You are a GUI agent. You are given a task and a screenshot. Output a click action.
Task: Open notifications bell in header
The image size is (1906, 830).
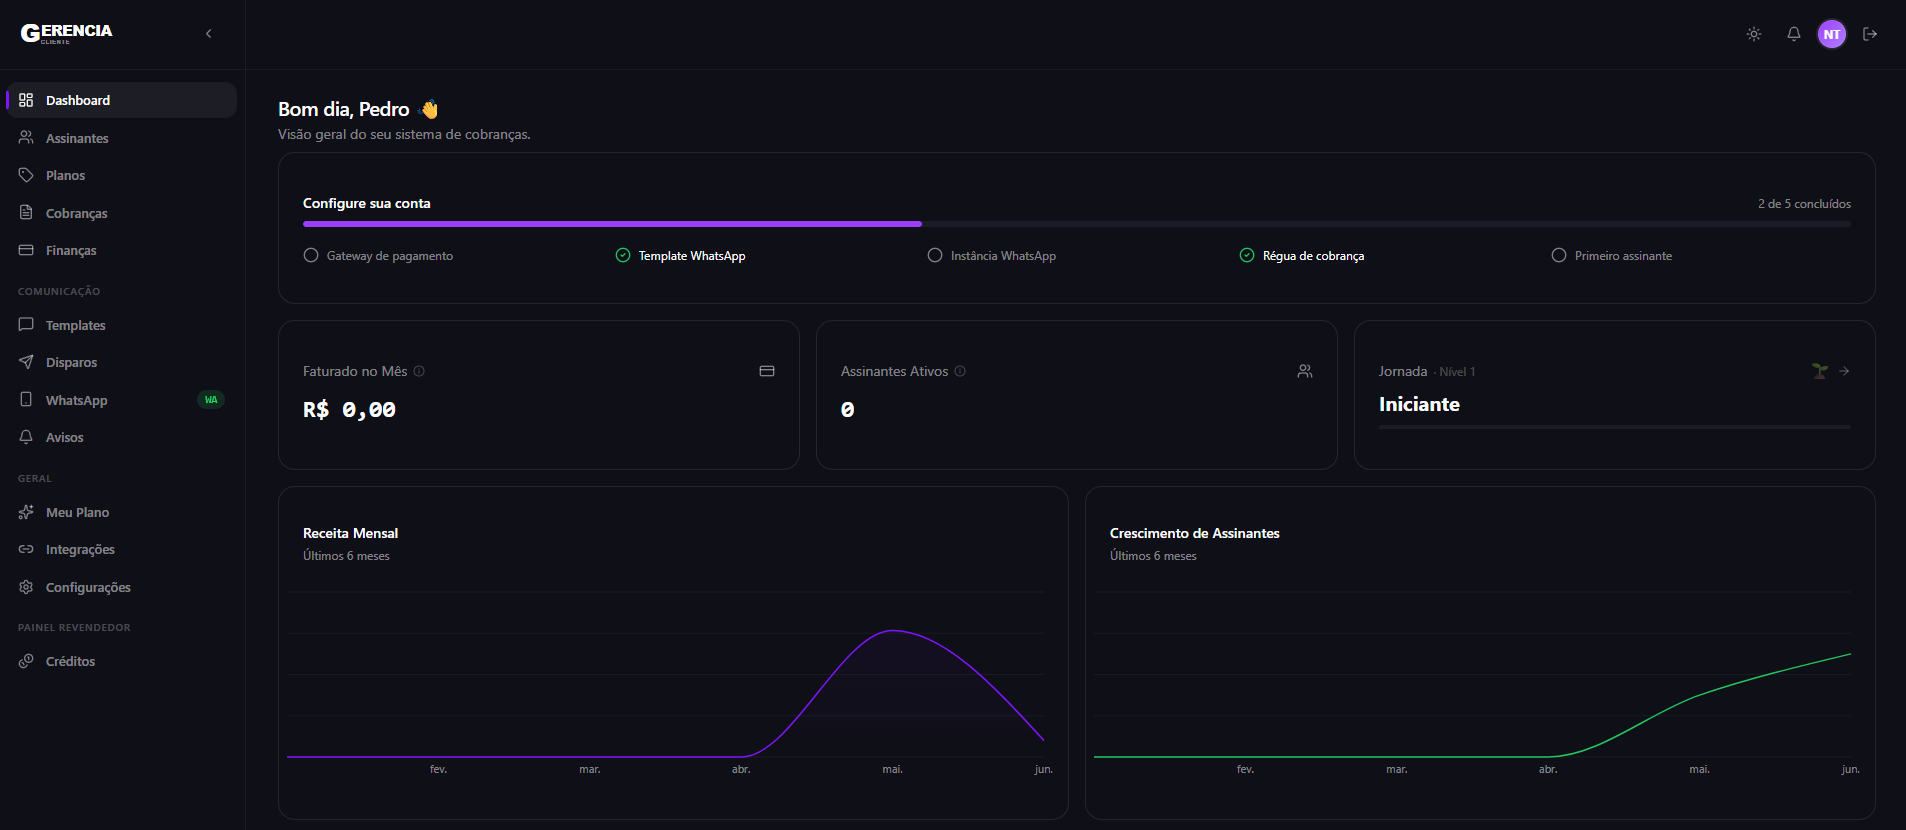coord(1794,34)
